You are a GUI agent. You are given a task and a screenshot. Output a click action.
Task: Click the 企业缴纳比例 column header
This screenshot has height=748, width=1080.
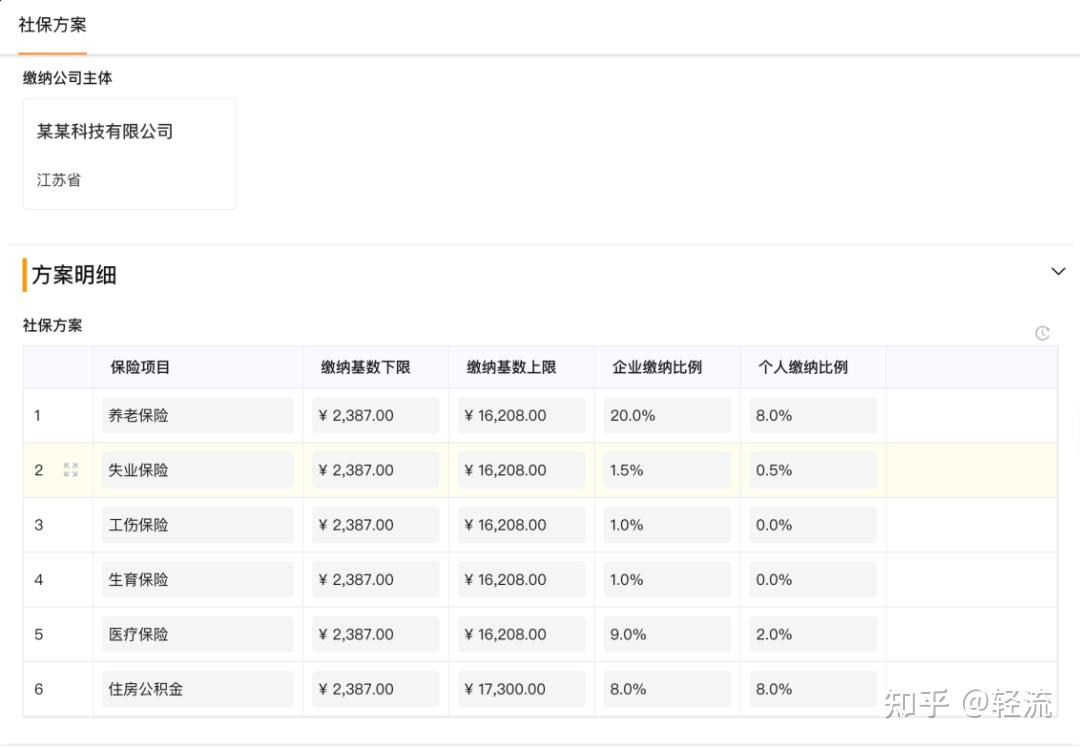657,367
